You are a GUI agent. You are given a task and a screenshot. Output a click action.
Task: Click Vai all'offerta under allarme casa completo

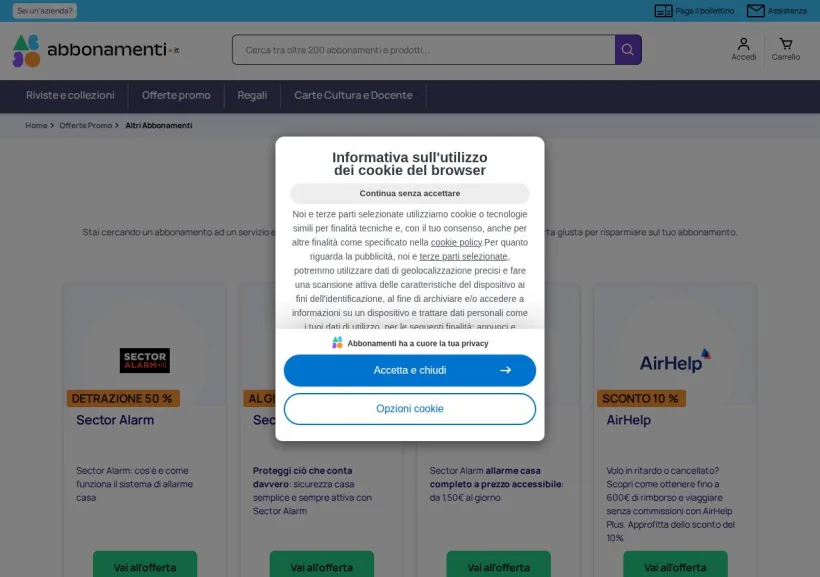(x=498, y=565)
